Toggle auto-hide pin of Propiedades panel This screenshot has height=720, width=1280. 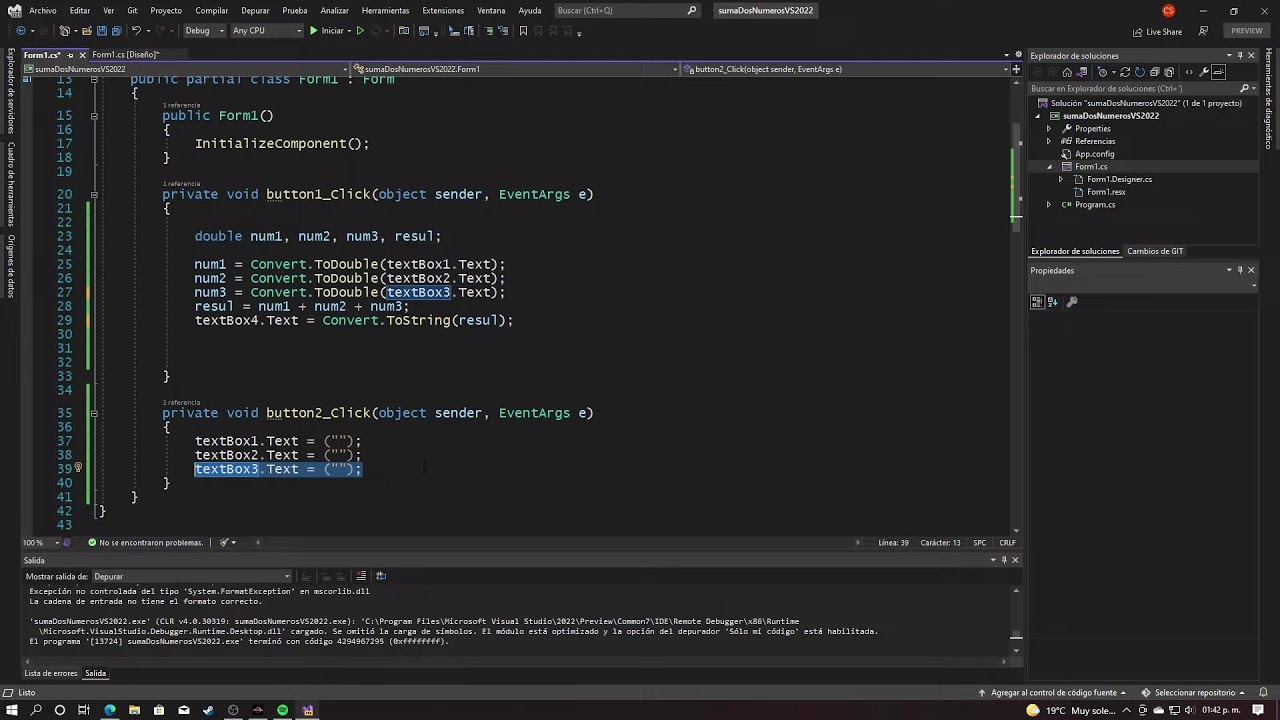pos(1240,270)
